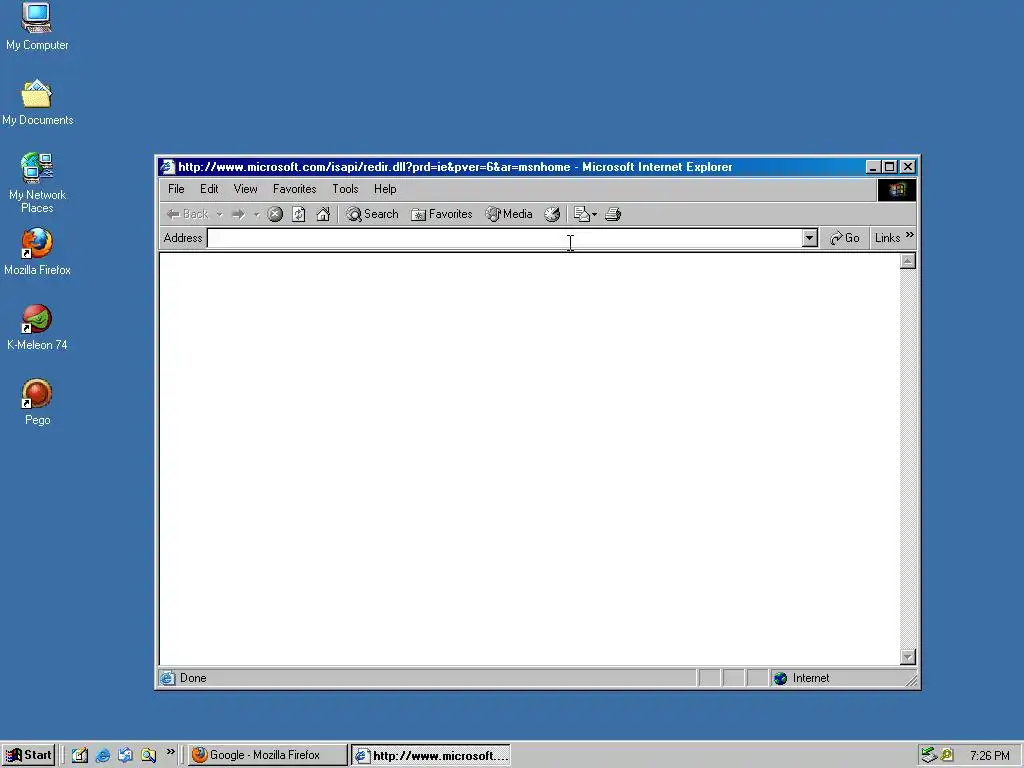The image size is (1024, 768).
Task: Click the scrollbar down arrow
Action: pyautogui.click(x=908, y=657)
